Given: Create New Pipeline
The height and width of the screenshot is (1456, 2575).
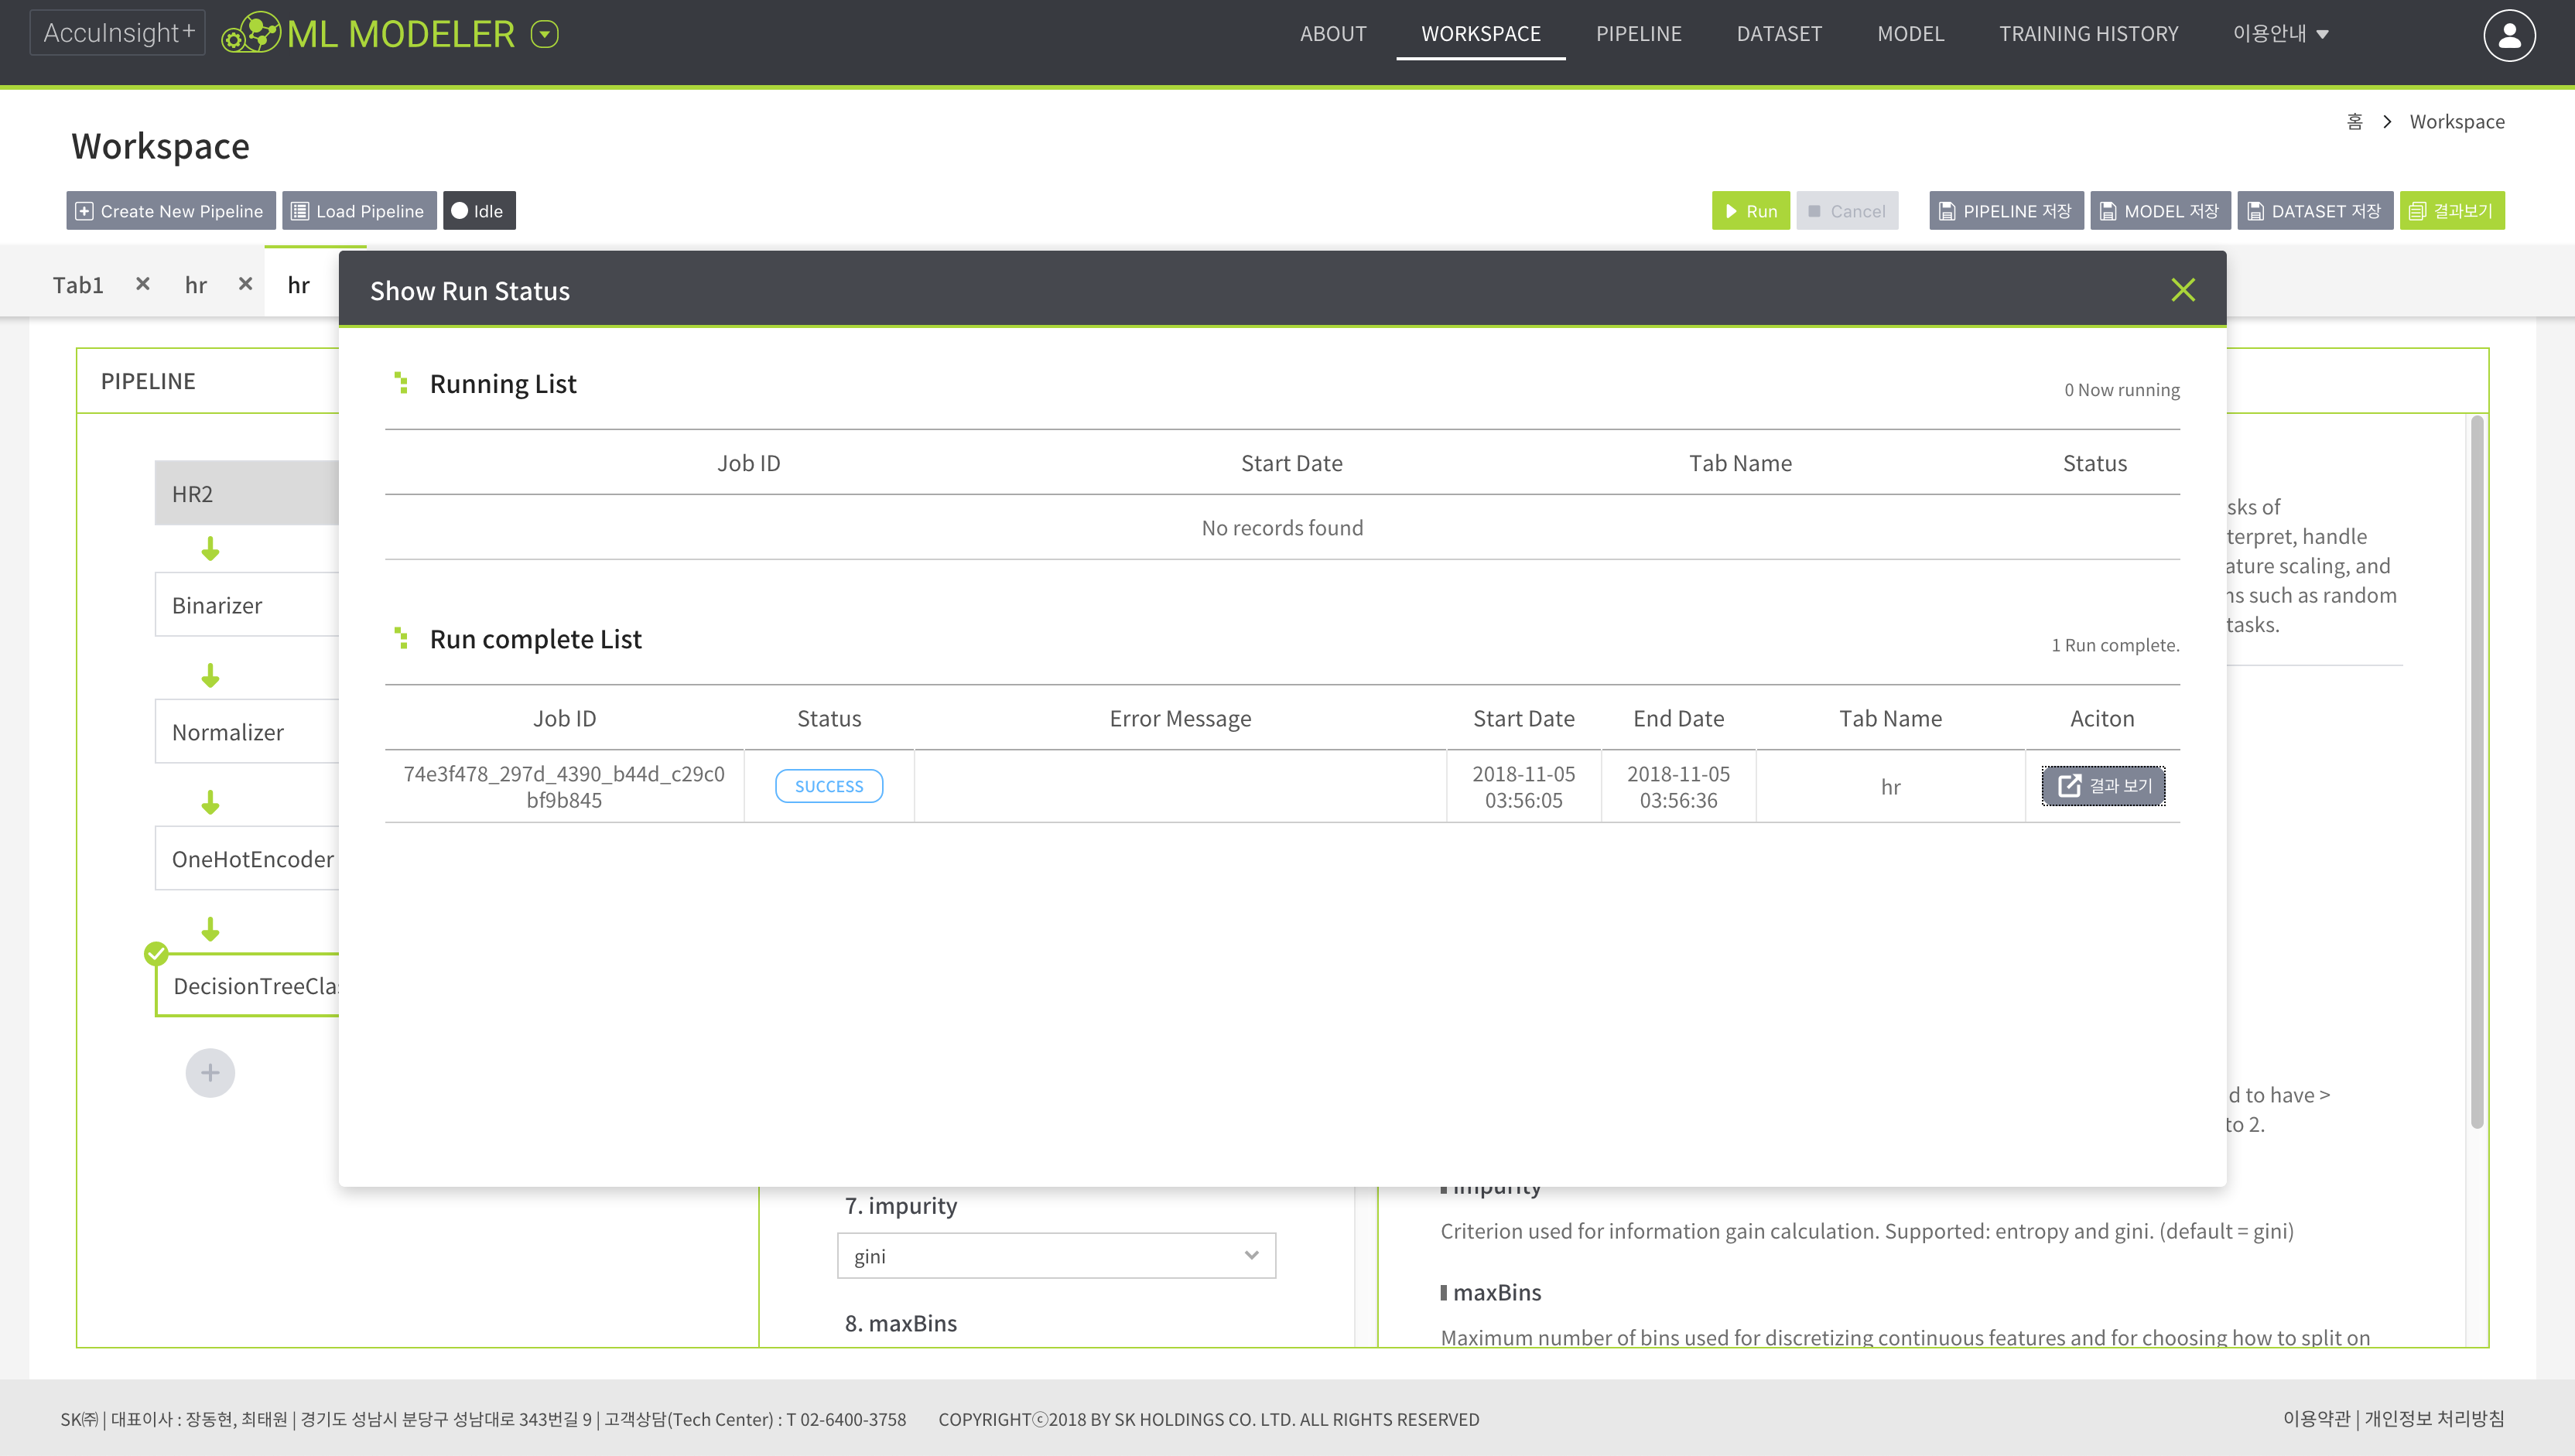Looking at the screenshot, I should 170,211.
